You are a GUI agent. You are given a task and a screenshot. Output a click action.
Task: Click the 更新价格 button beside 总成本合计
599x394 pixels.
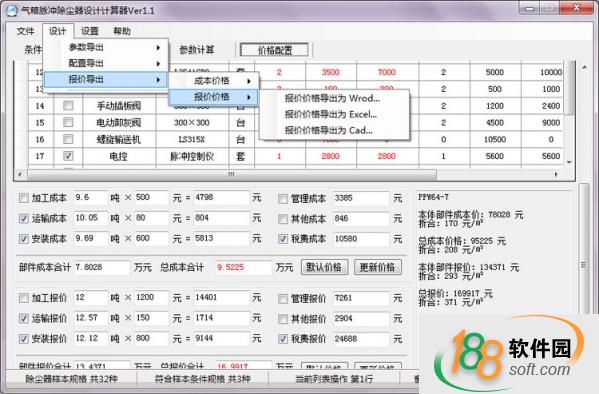[x=377, y=267]
